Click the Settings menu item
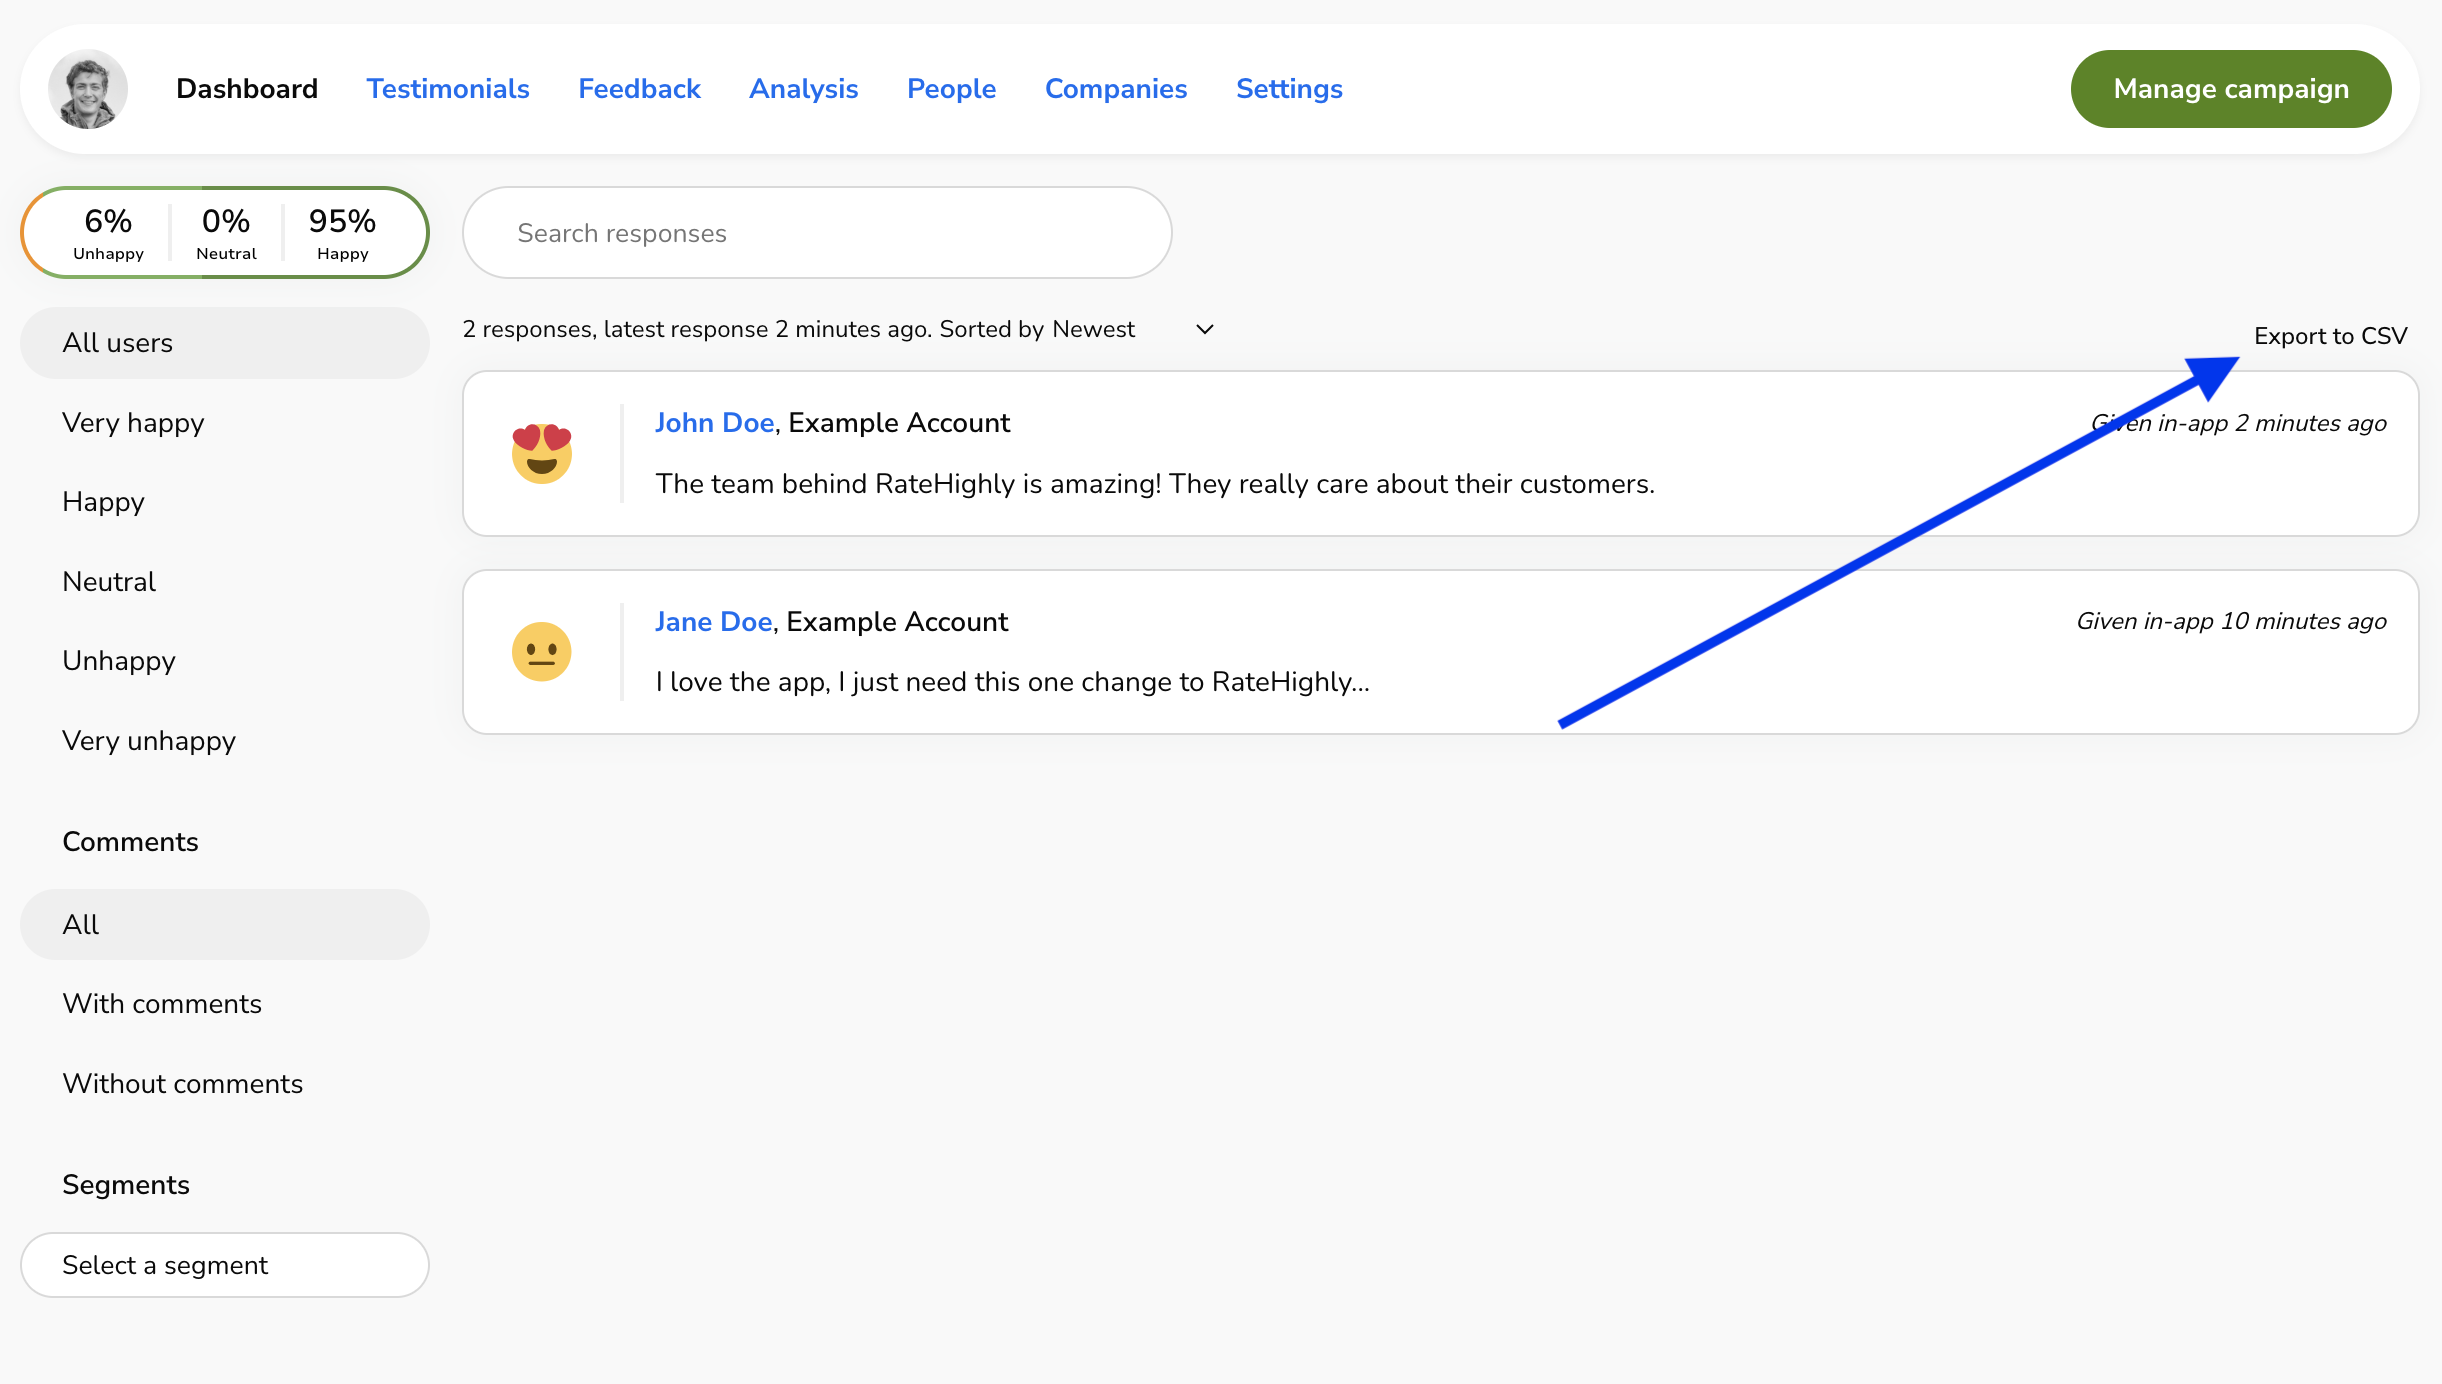This screenshot has height=1384, width=2442. [1288, 89]
